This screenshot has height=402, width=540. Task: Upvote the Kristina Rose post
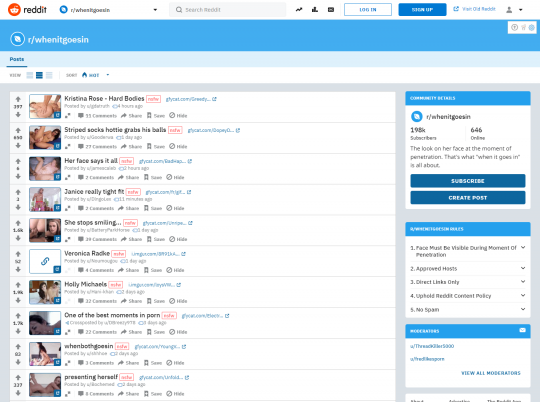[18, 99]
